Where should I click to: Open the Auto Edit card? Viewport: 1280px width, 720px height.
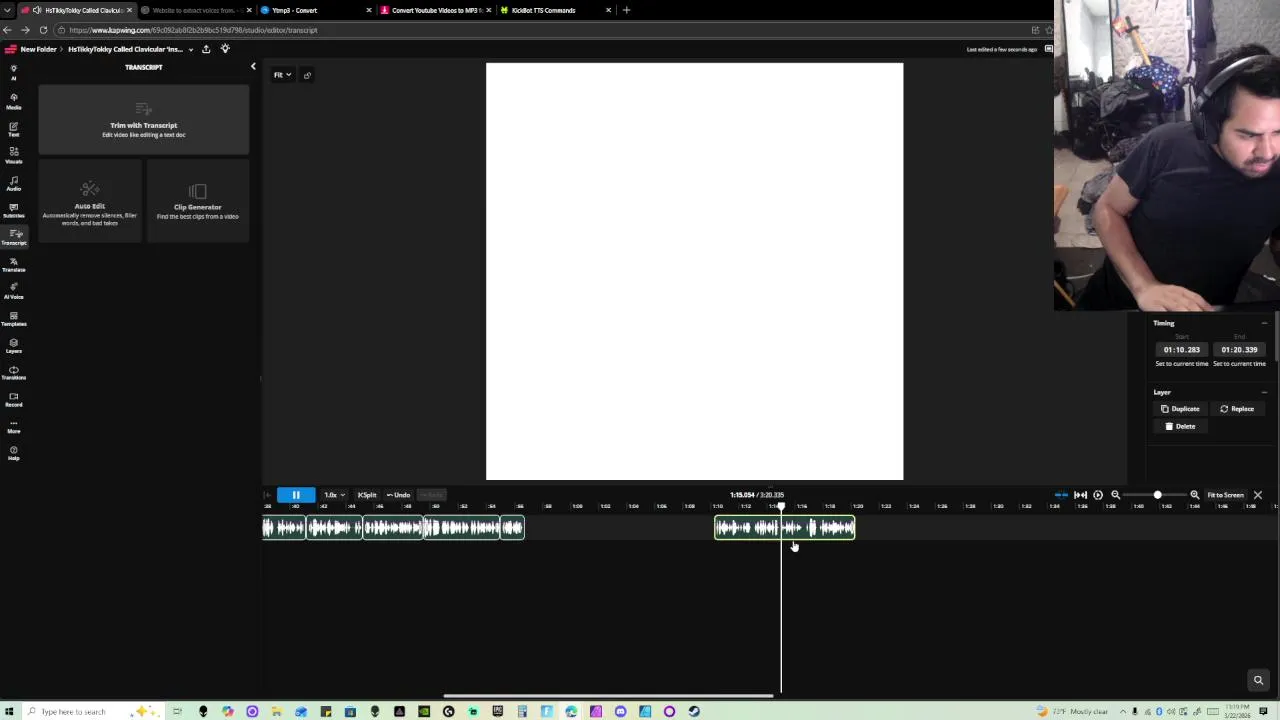90,203
